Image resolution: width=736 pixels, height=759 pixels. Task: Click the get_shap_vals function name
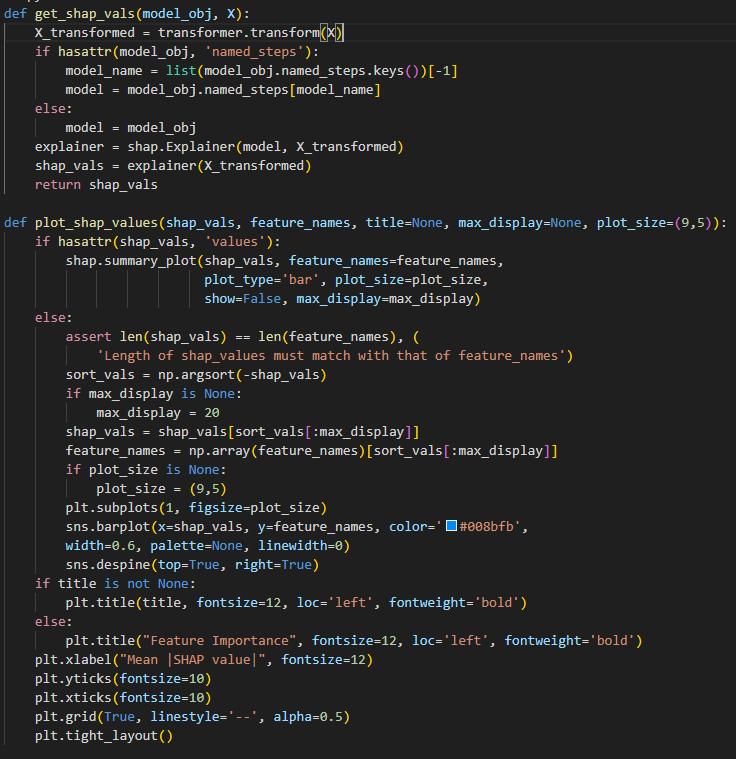coord(83,13)
